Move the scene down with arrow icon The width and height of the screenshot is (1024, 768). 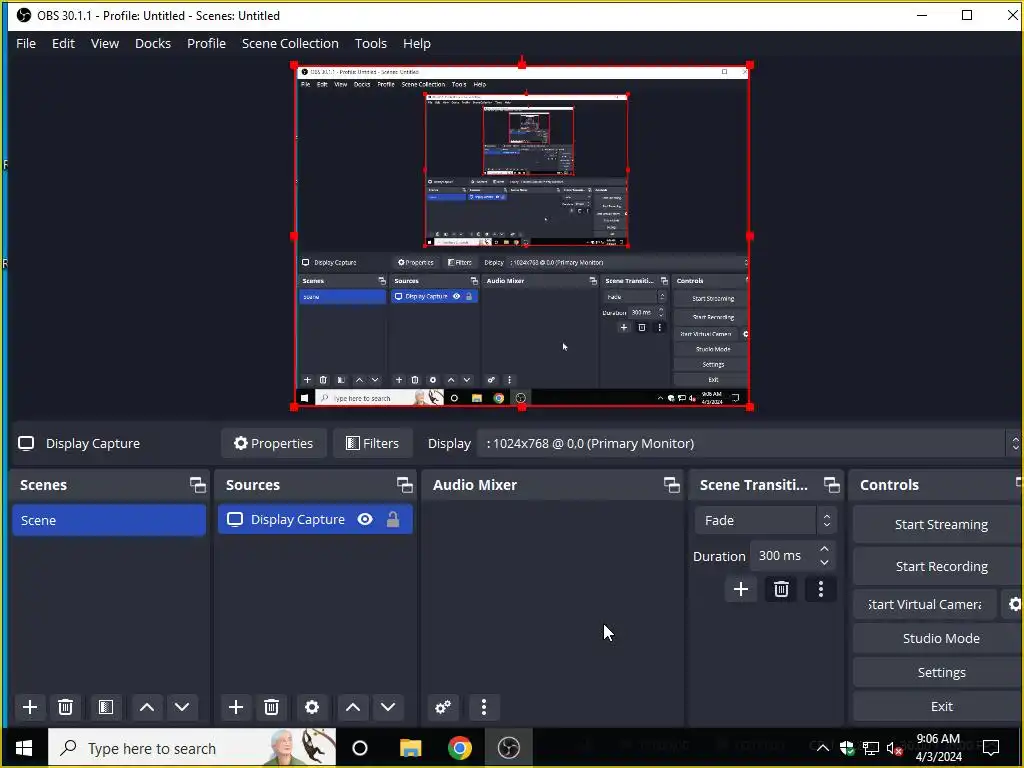tap(182, 707)
